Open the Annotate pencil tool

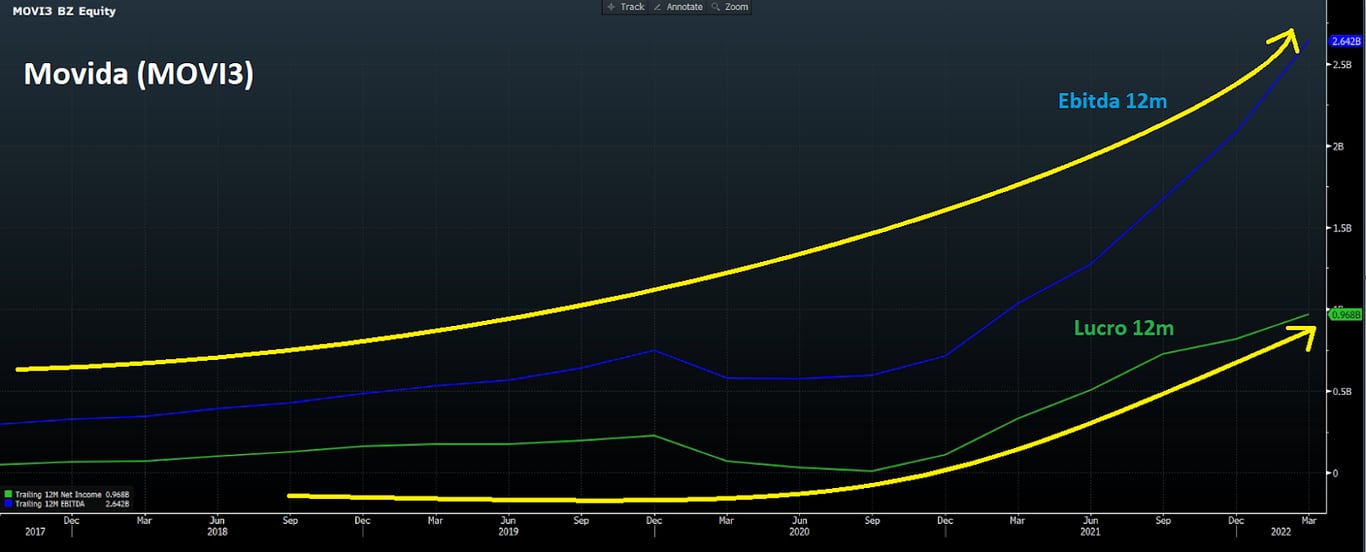pos(679,7)
